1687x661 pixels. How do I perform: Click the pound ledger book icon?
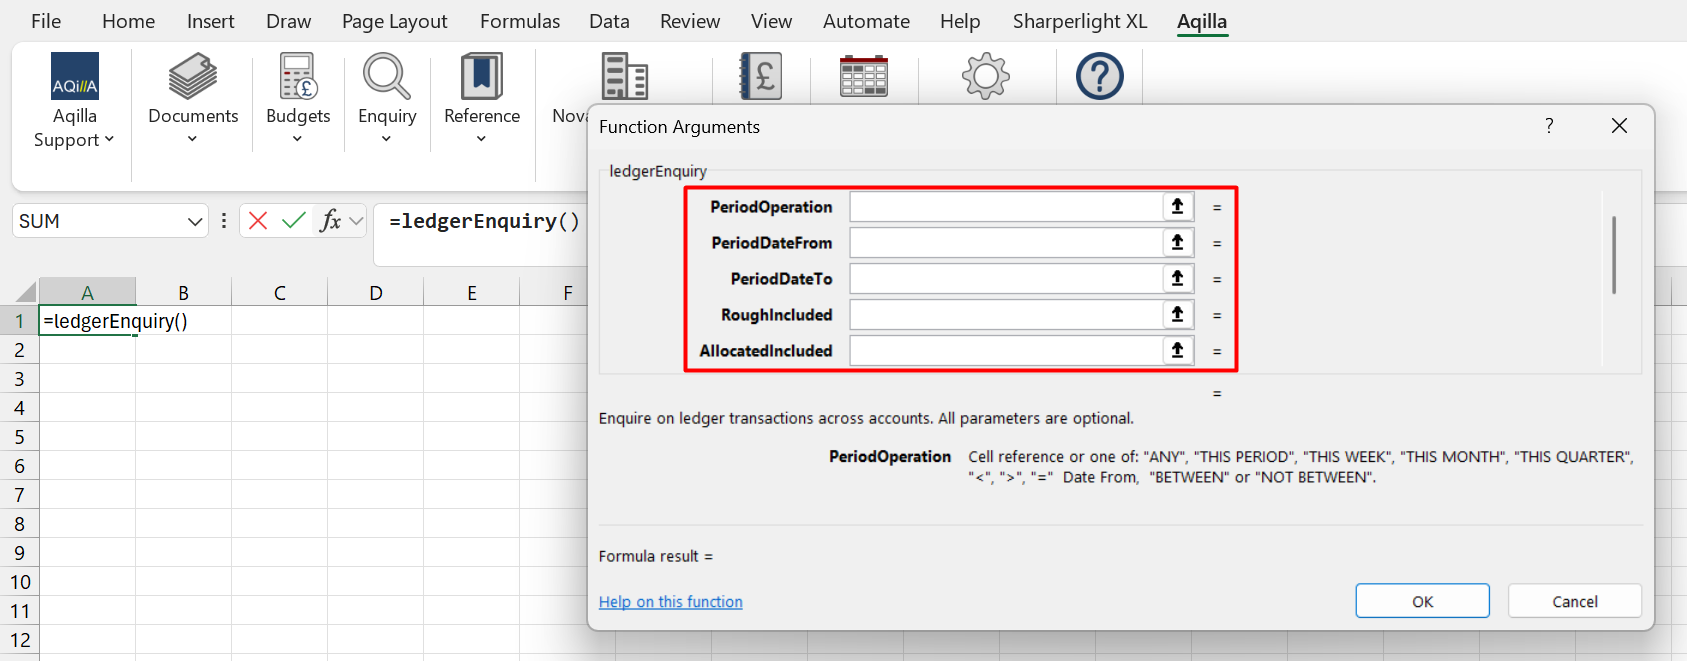coord(760,77)
